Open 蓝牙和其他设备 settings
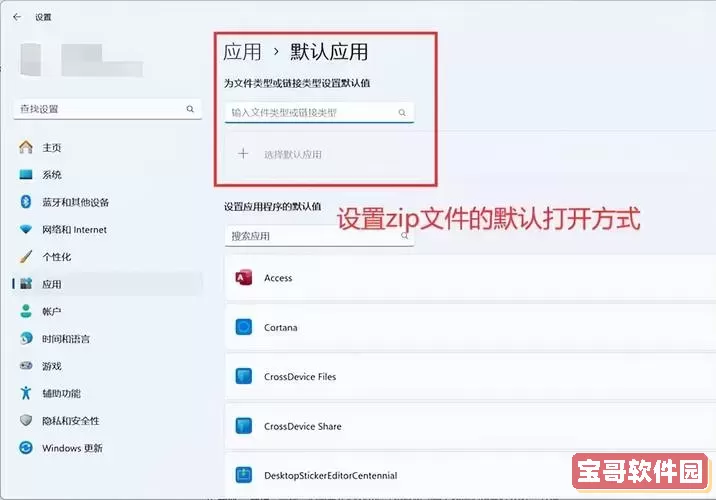The image size is (716, 500). (x=107, y=202)
